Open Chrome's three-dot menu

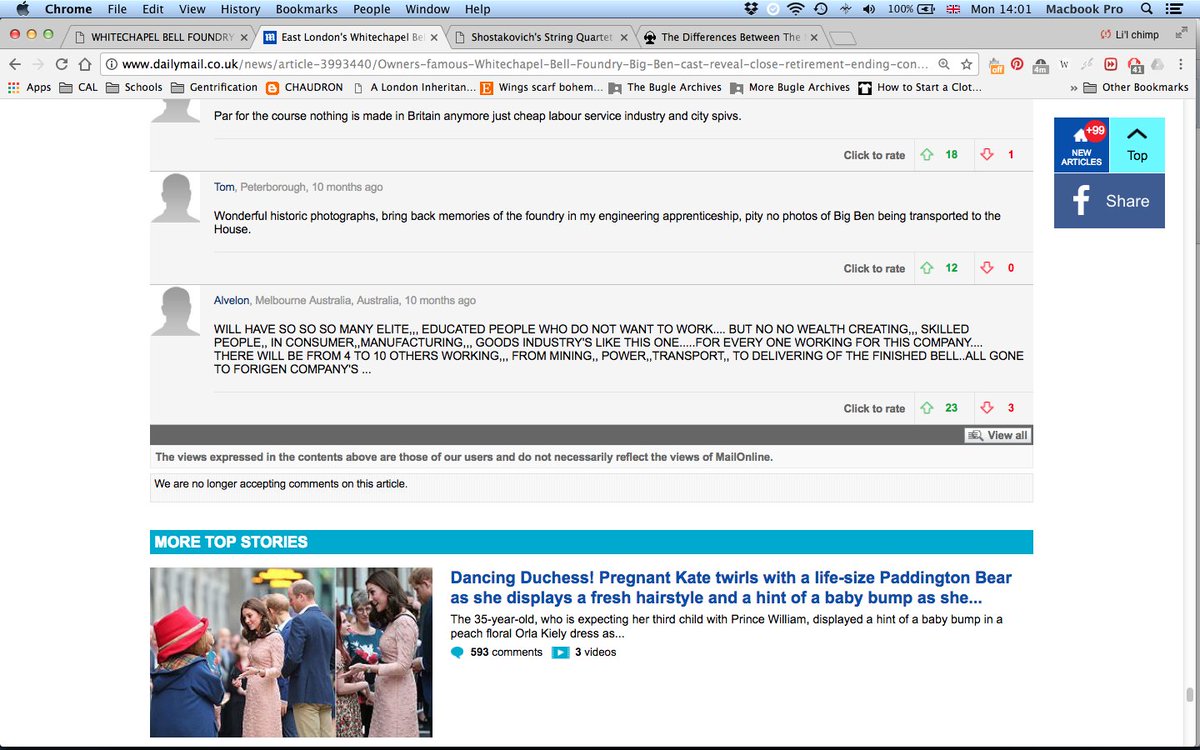[x=1180, y=63]
